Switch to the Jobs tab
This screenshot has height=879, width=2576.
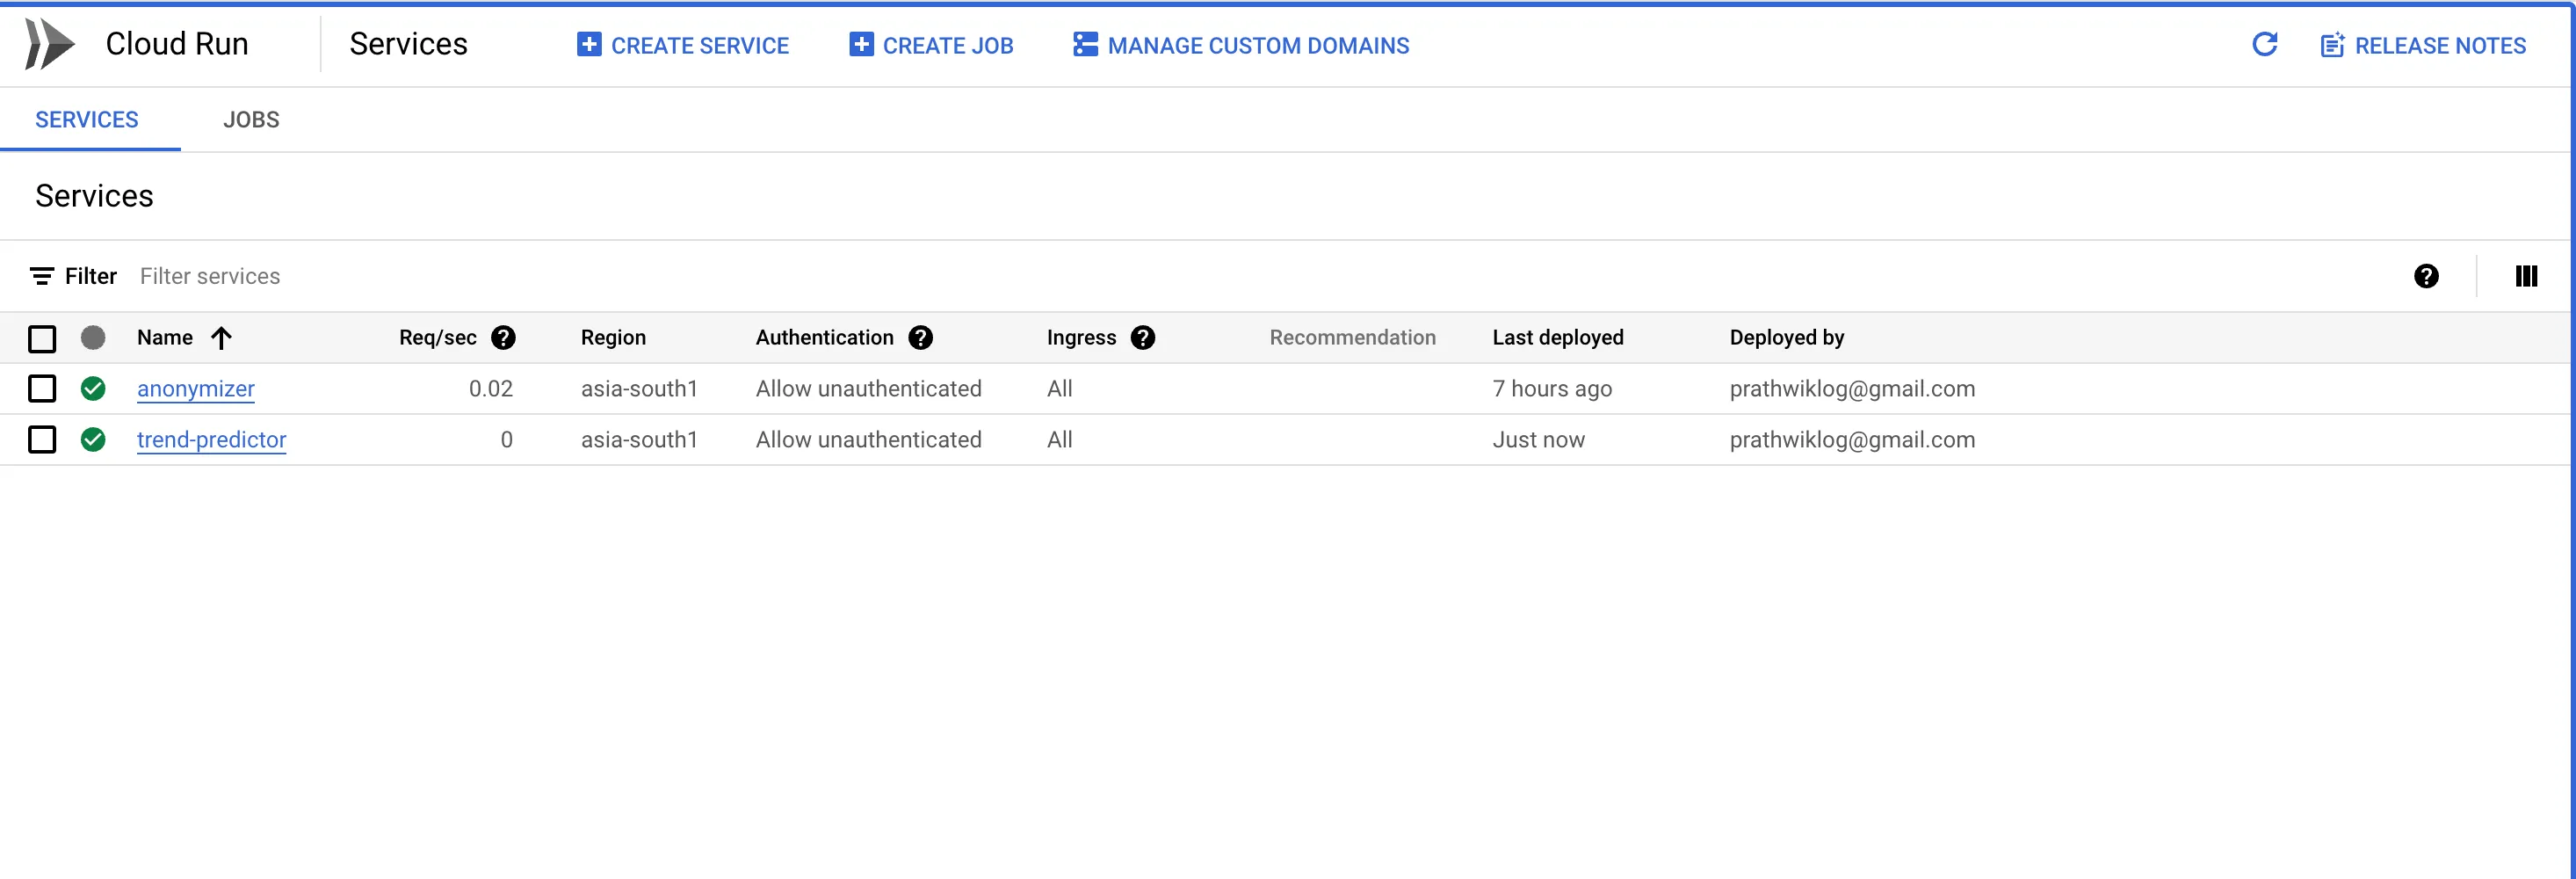click(251, 120)
